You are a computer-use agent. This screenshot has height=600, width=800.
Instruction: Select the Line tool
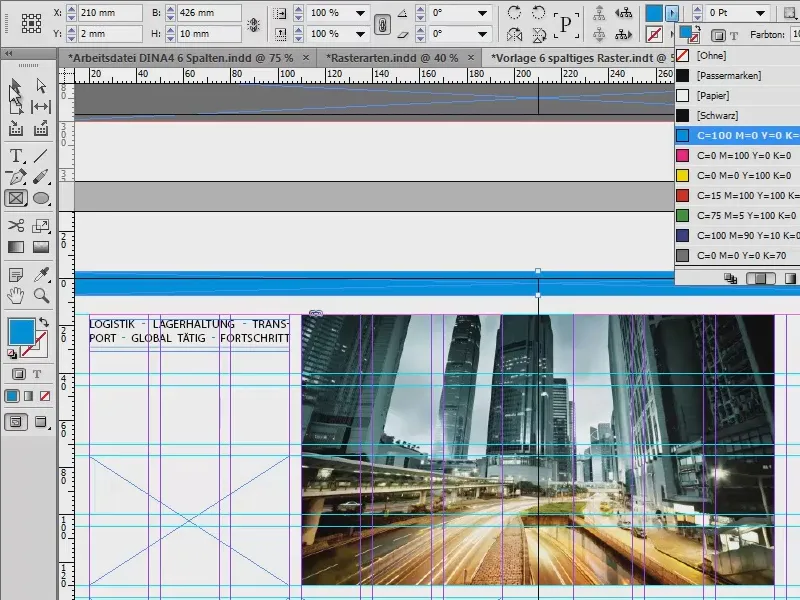click(x=41, y=155)
